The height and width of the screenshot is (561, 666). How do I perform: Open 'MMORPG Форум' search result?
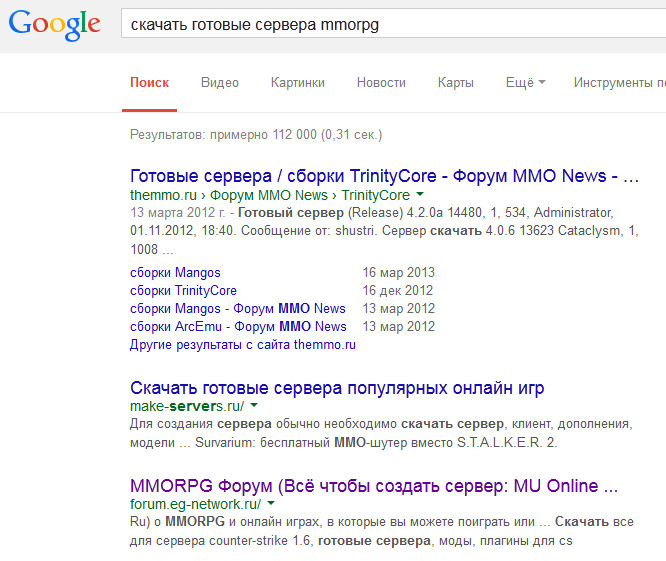tap(374, 486)
